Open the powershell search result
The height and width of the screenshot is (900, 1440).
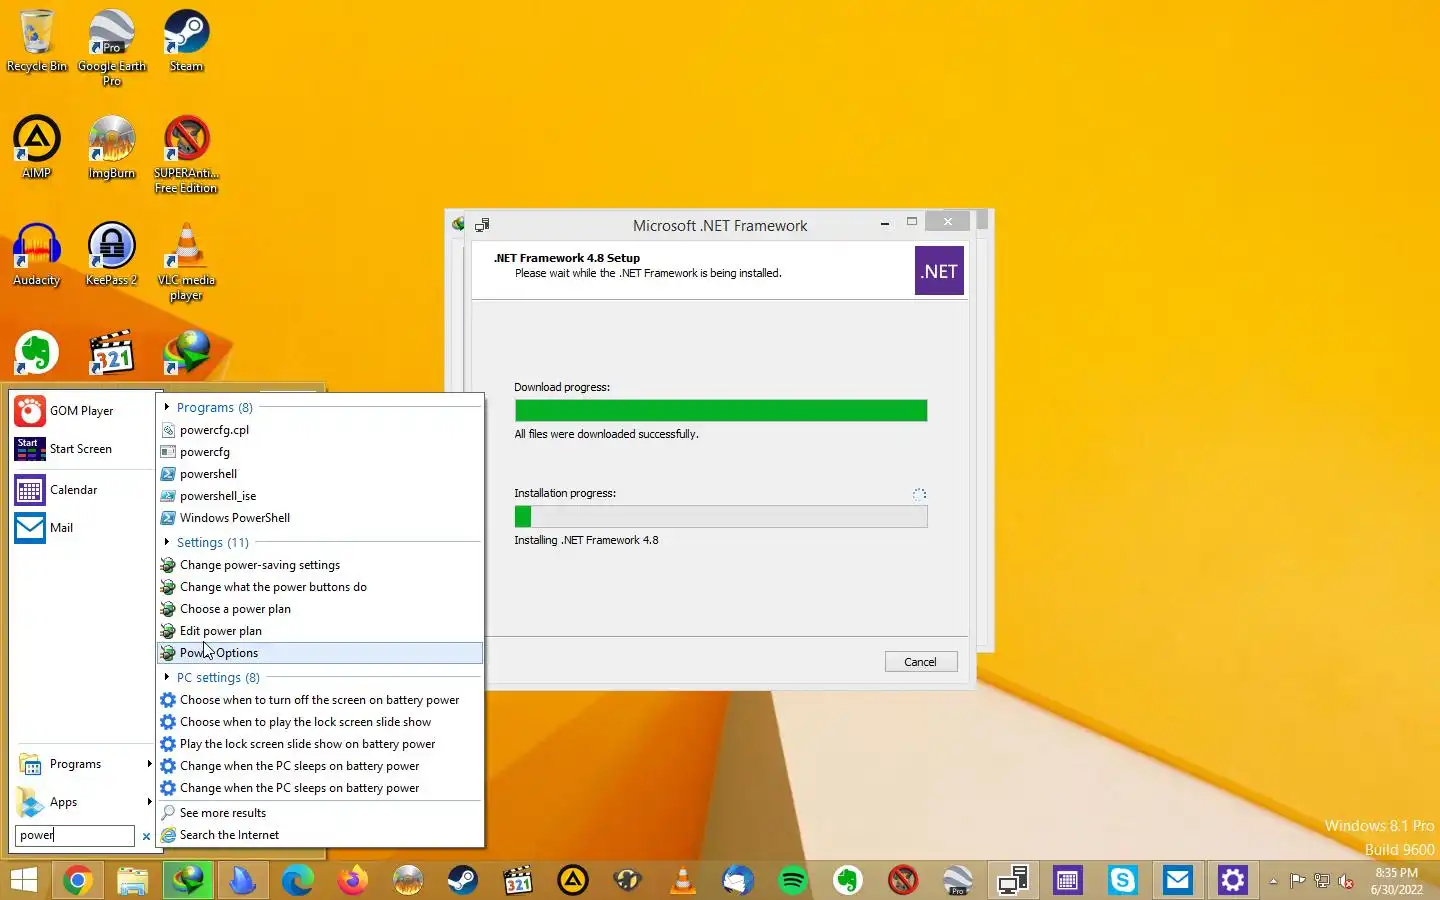point(320,474)
